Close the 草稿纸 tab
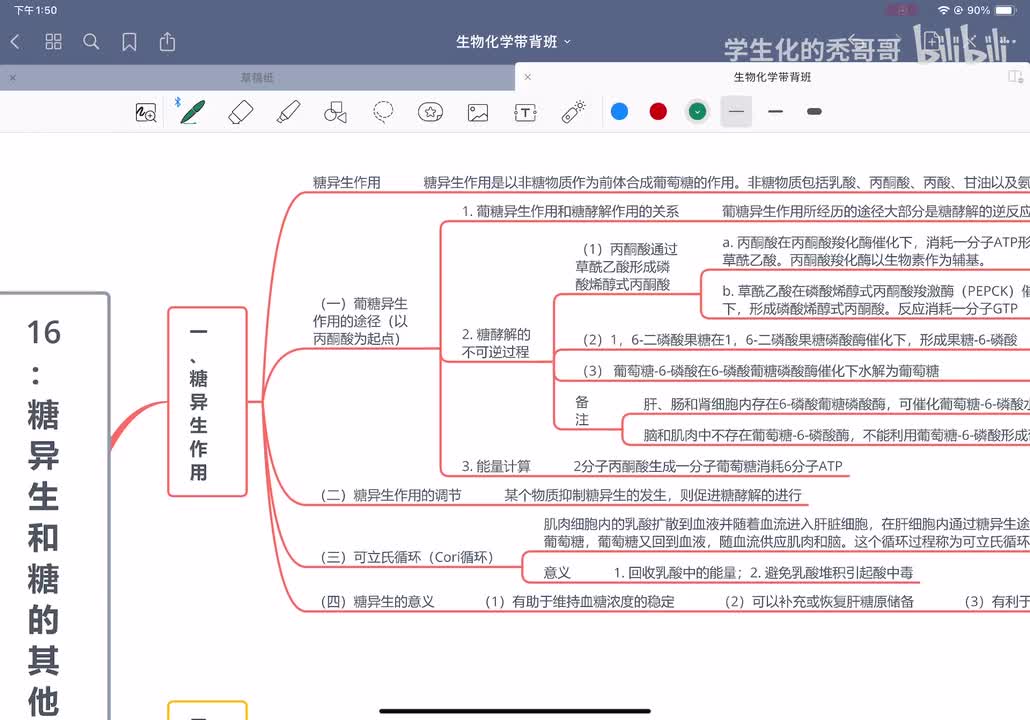The height and width of the screenshot is (720, 1030). (12, 78)
